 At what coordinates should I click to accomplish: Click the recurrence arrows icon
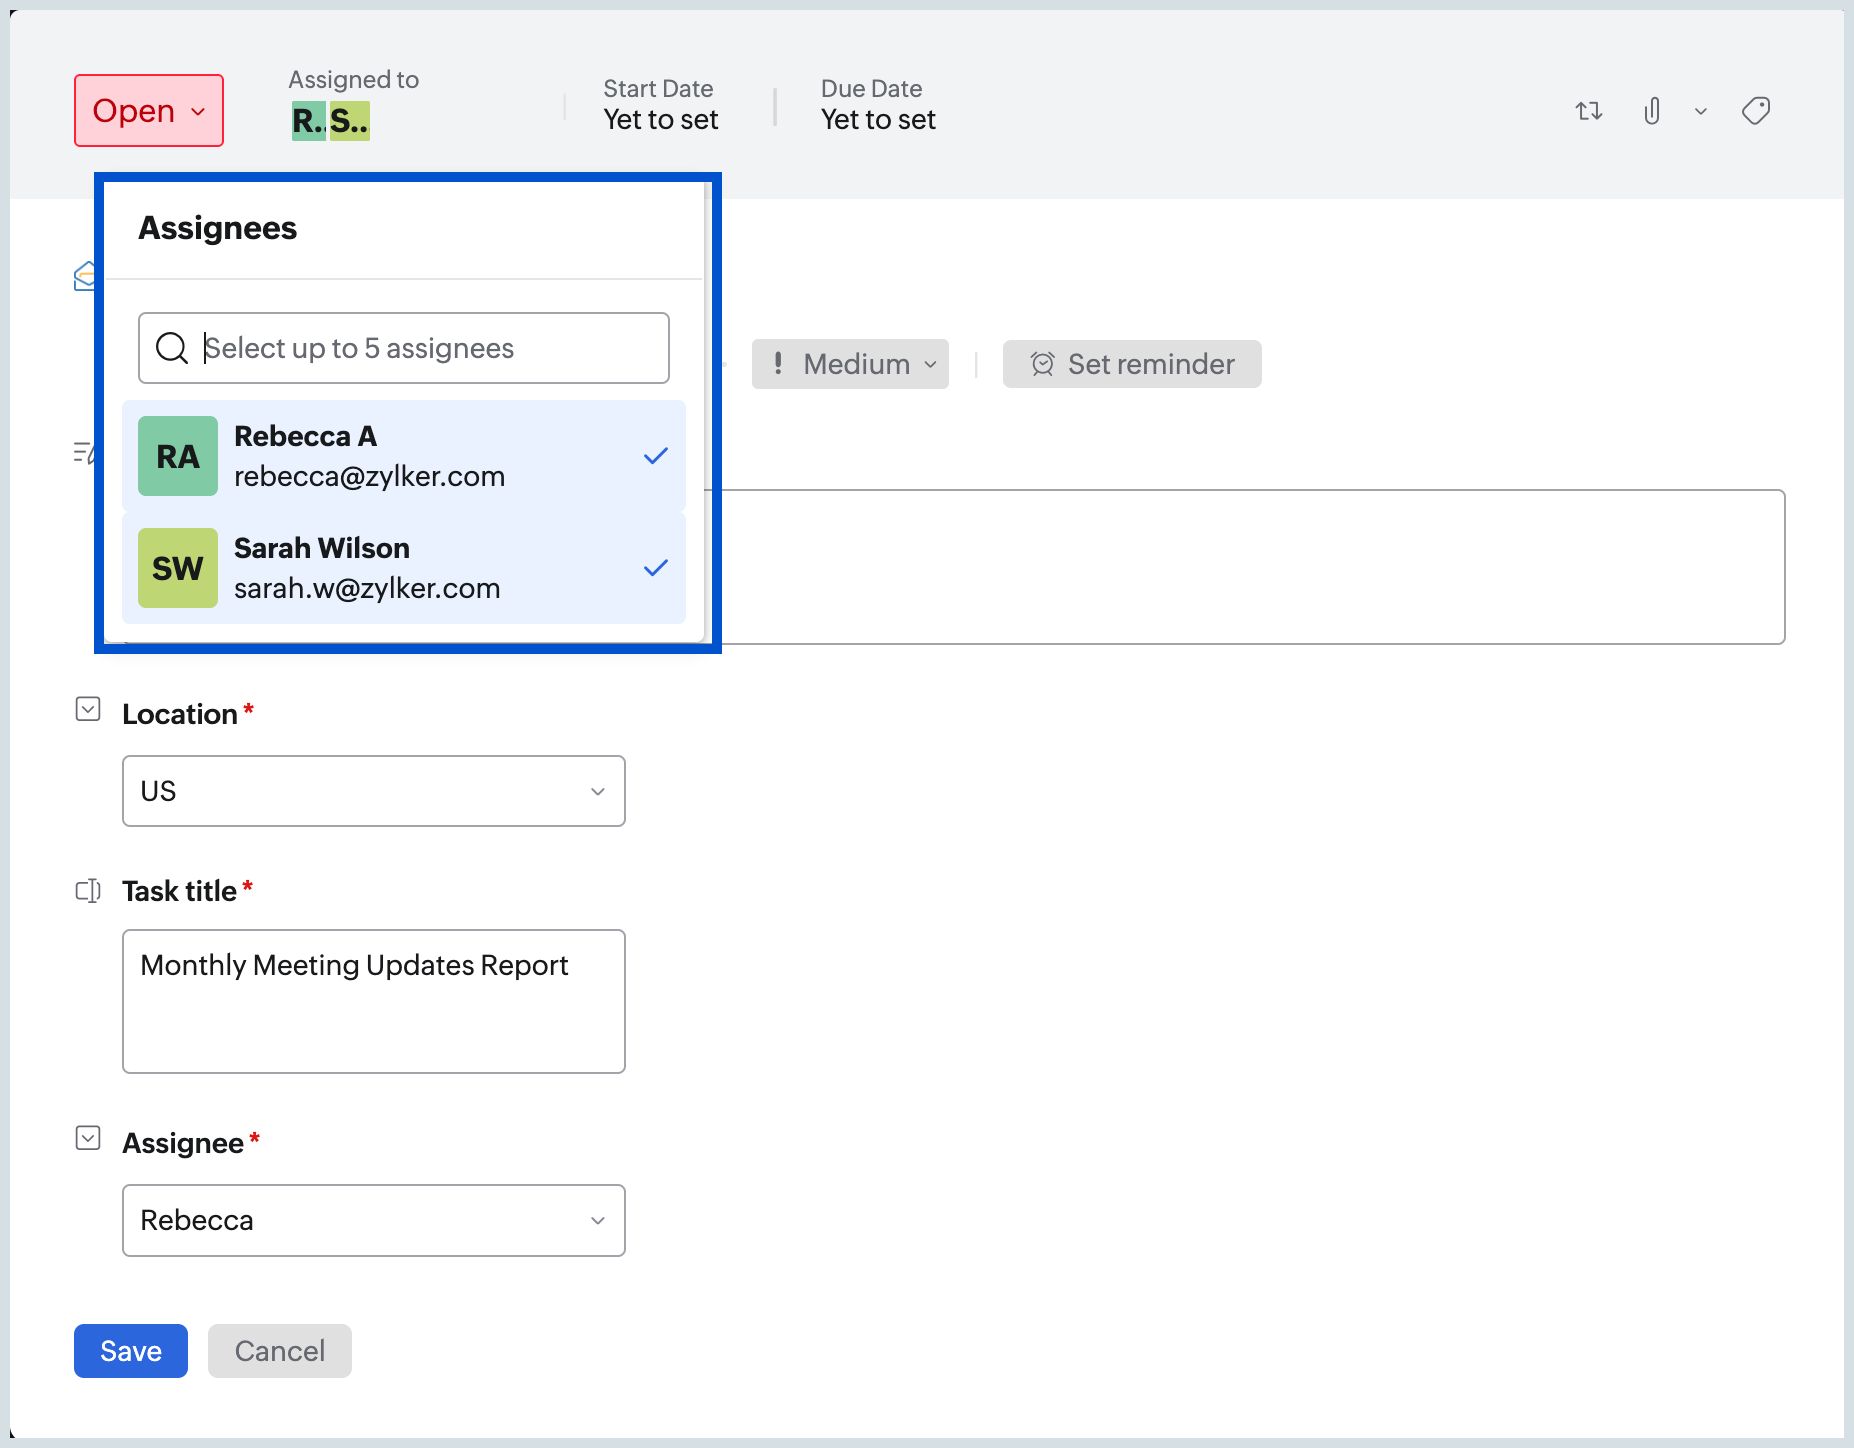[x=1589, y=111]
